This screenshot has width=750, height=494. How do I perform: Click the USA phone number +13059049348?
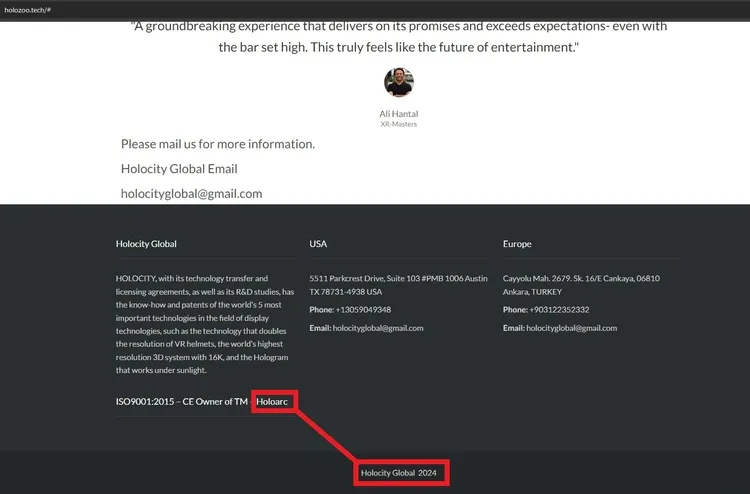(363, 310)
